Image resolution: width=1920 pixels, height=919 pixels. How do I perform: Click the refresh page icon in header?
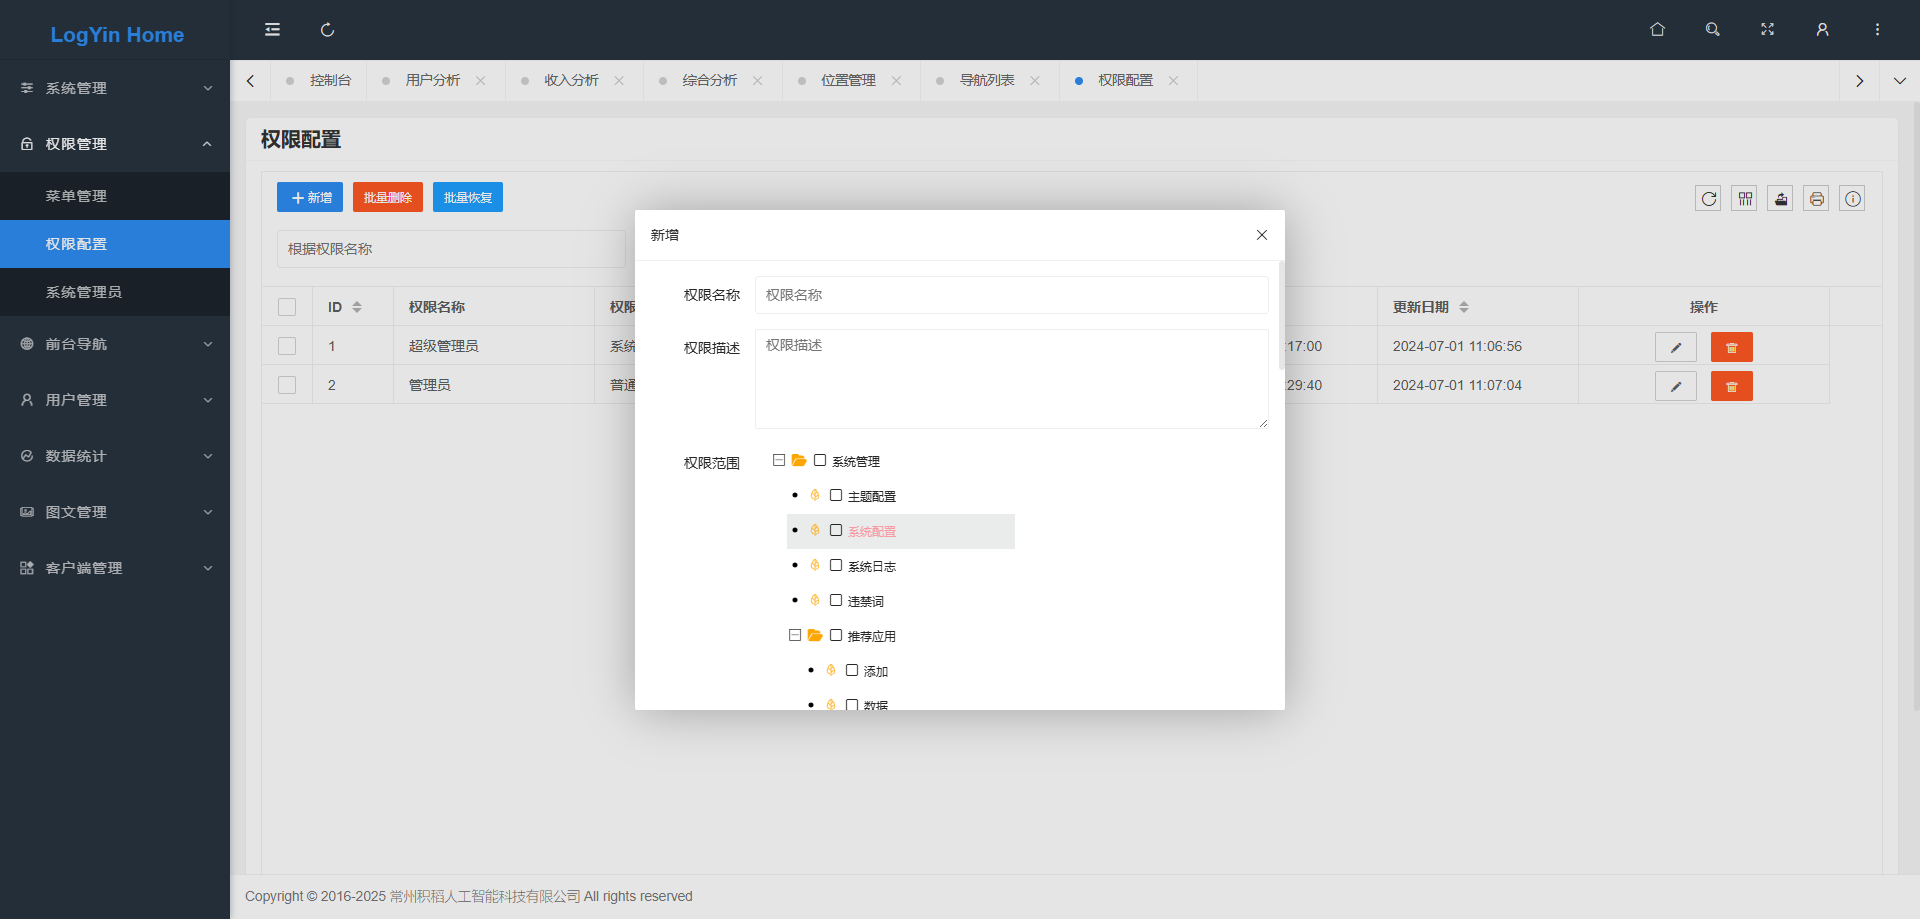coord(327,30)
